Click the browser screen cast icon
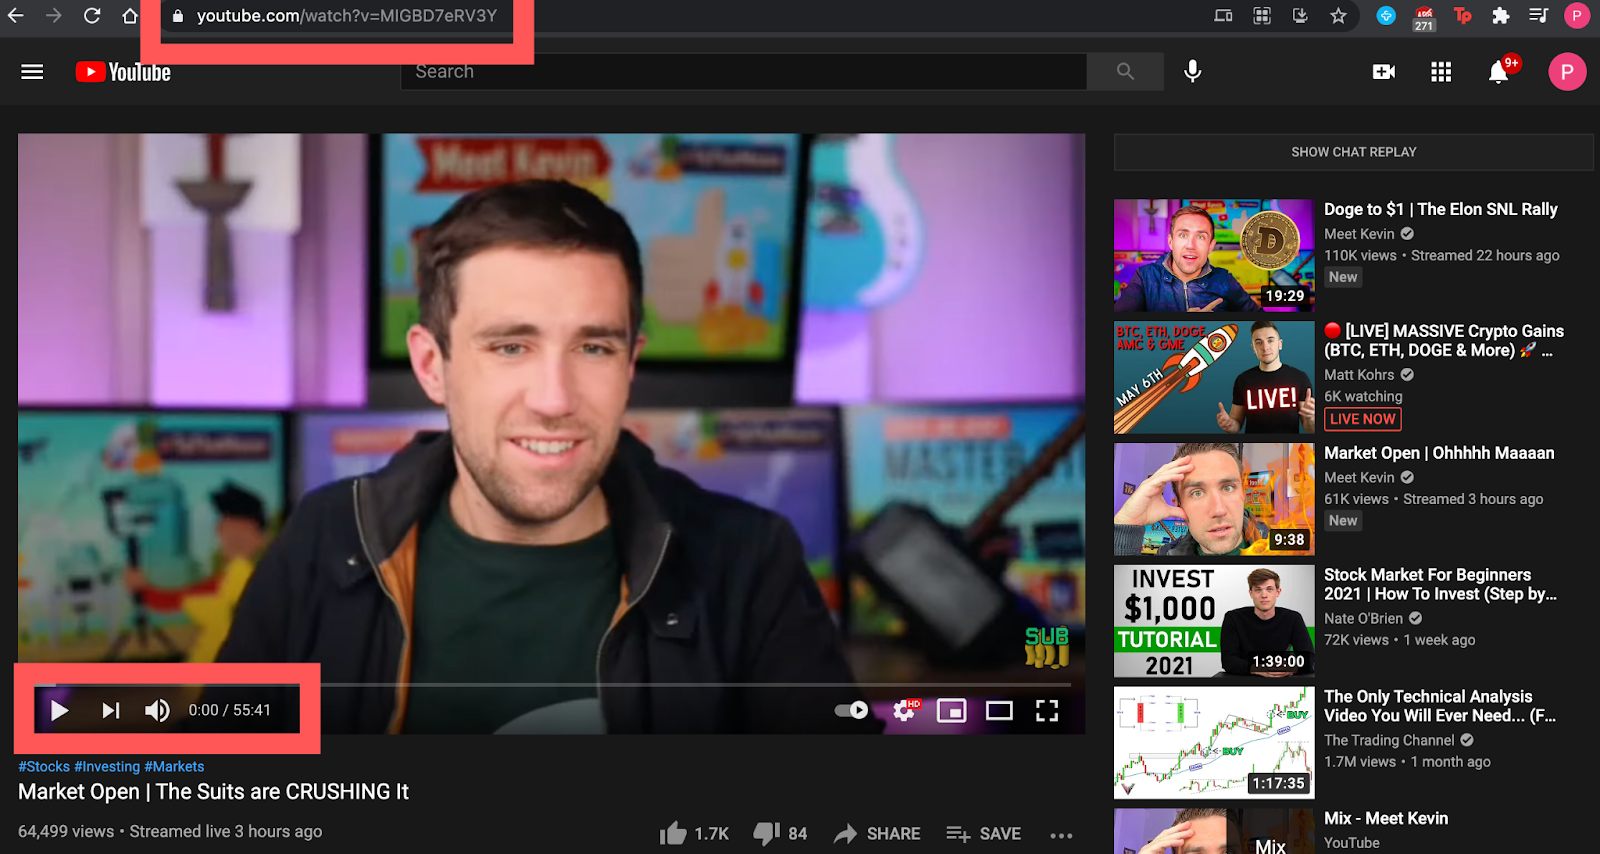The width and height of the screenshot is (1600, 854). click(x=1223, y=16)
